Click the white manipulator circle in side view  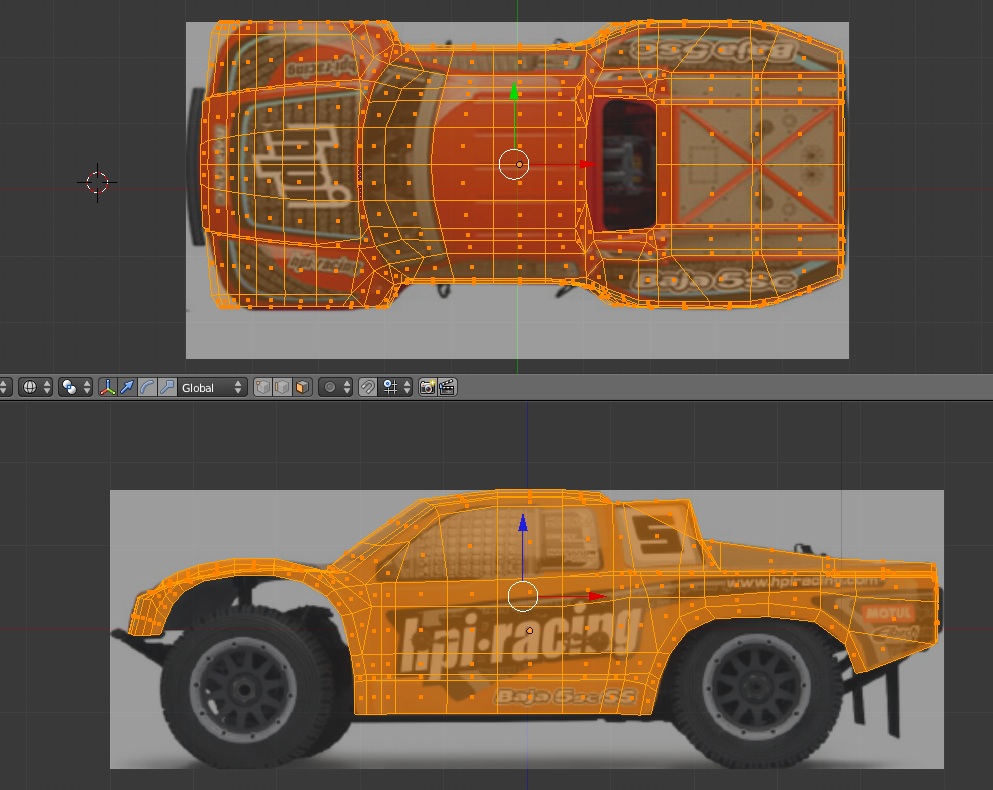pos(523,596)
